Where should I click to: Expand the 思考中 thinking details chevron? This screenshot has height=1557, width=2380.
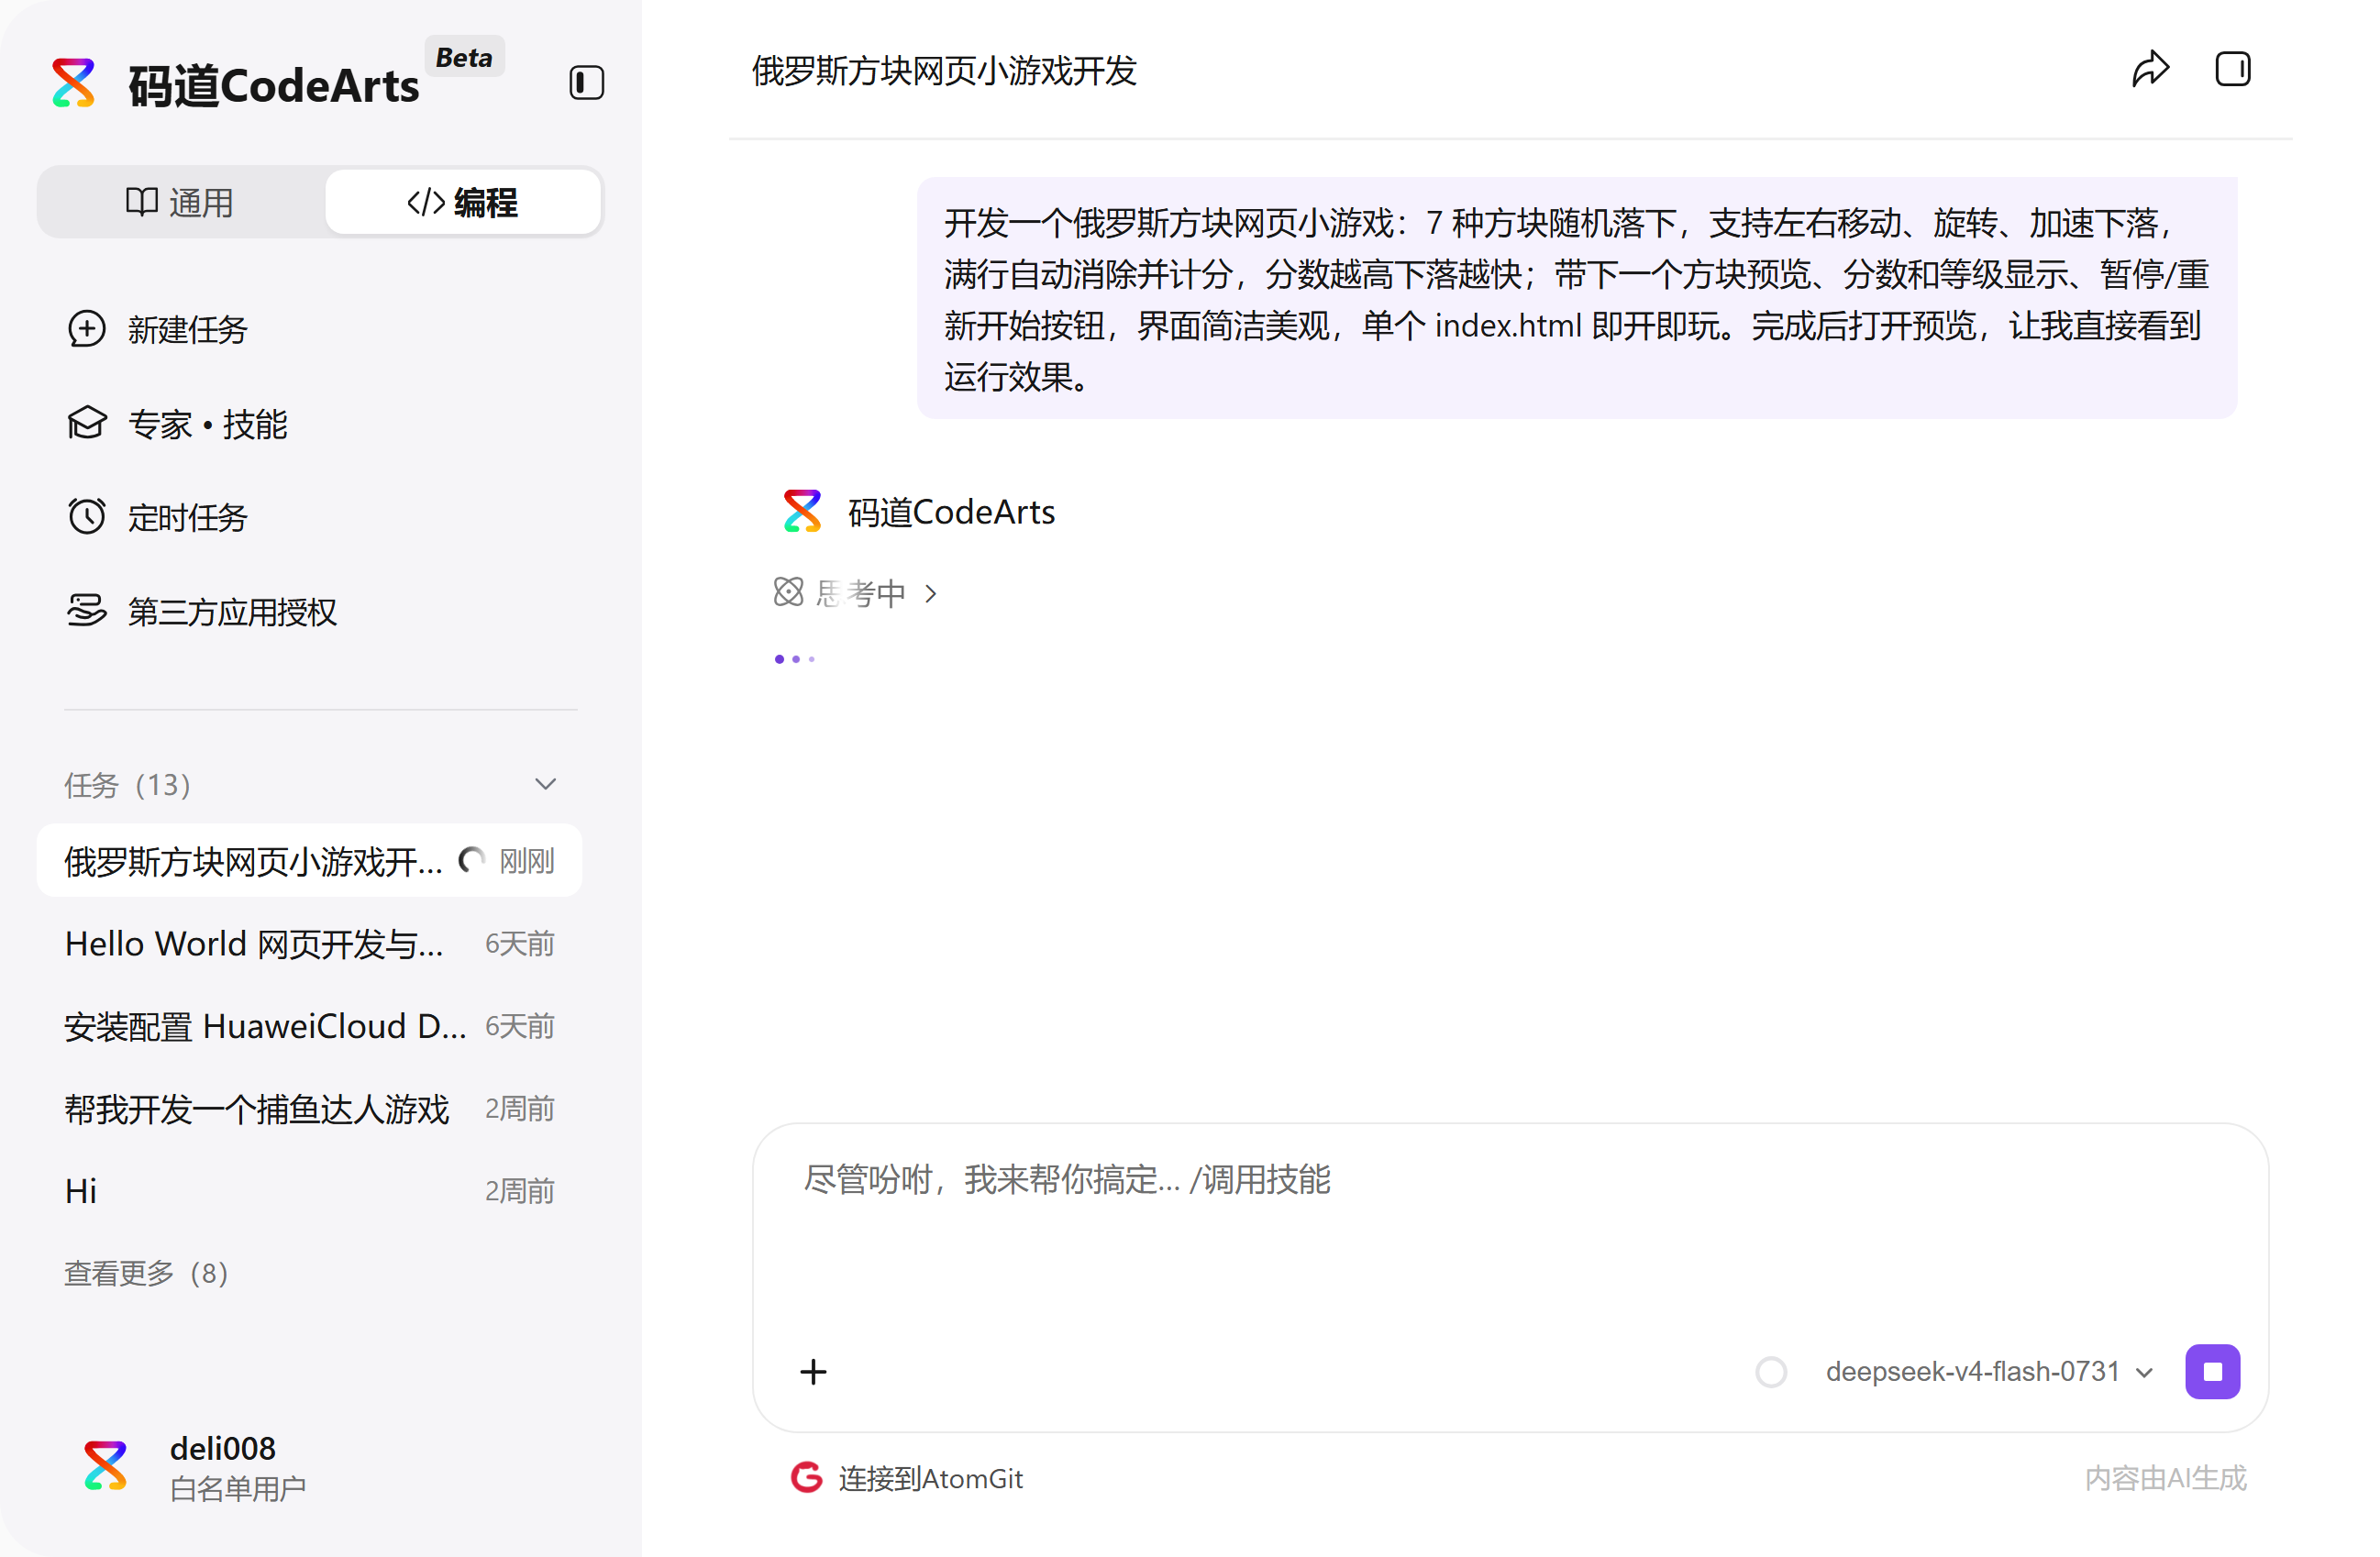point(931,593)
